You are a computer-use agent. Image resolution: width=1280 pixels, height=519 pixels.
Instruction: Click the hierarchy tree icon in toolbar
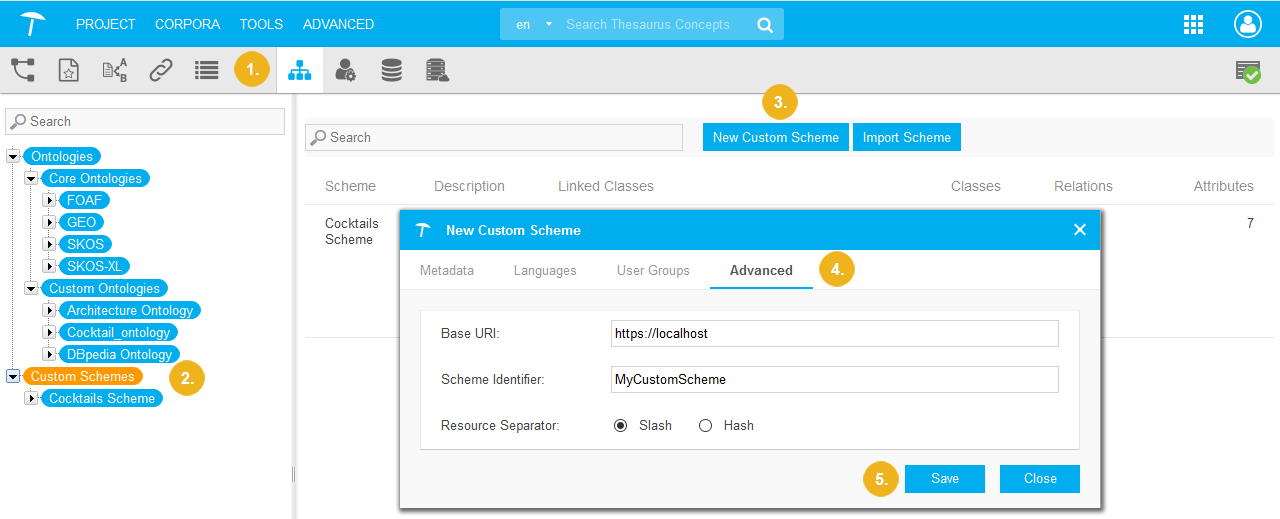click(22, 70)
